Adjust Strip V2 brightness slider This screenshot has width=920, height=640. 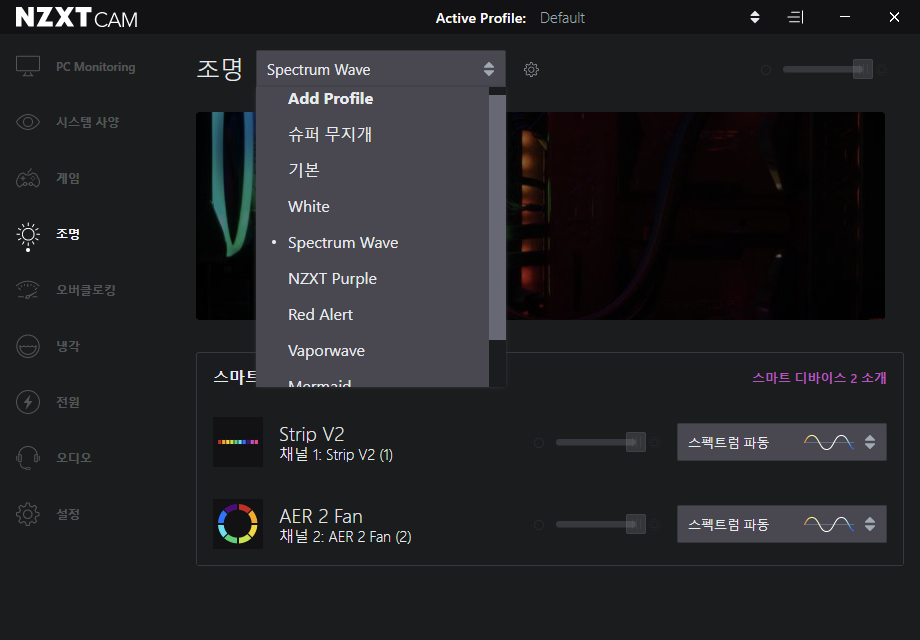(601, 442)
